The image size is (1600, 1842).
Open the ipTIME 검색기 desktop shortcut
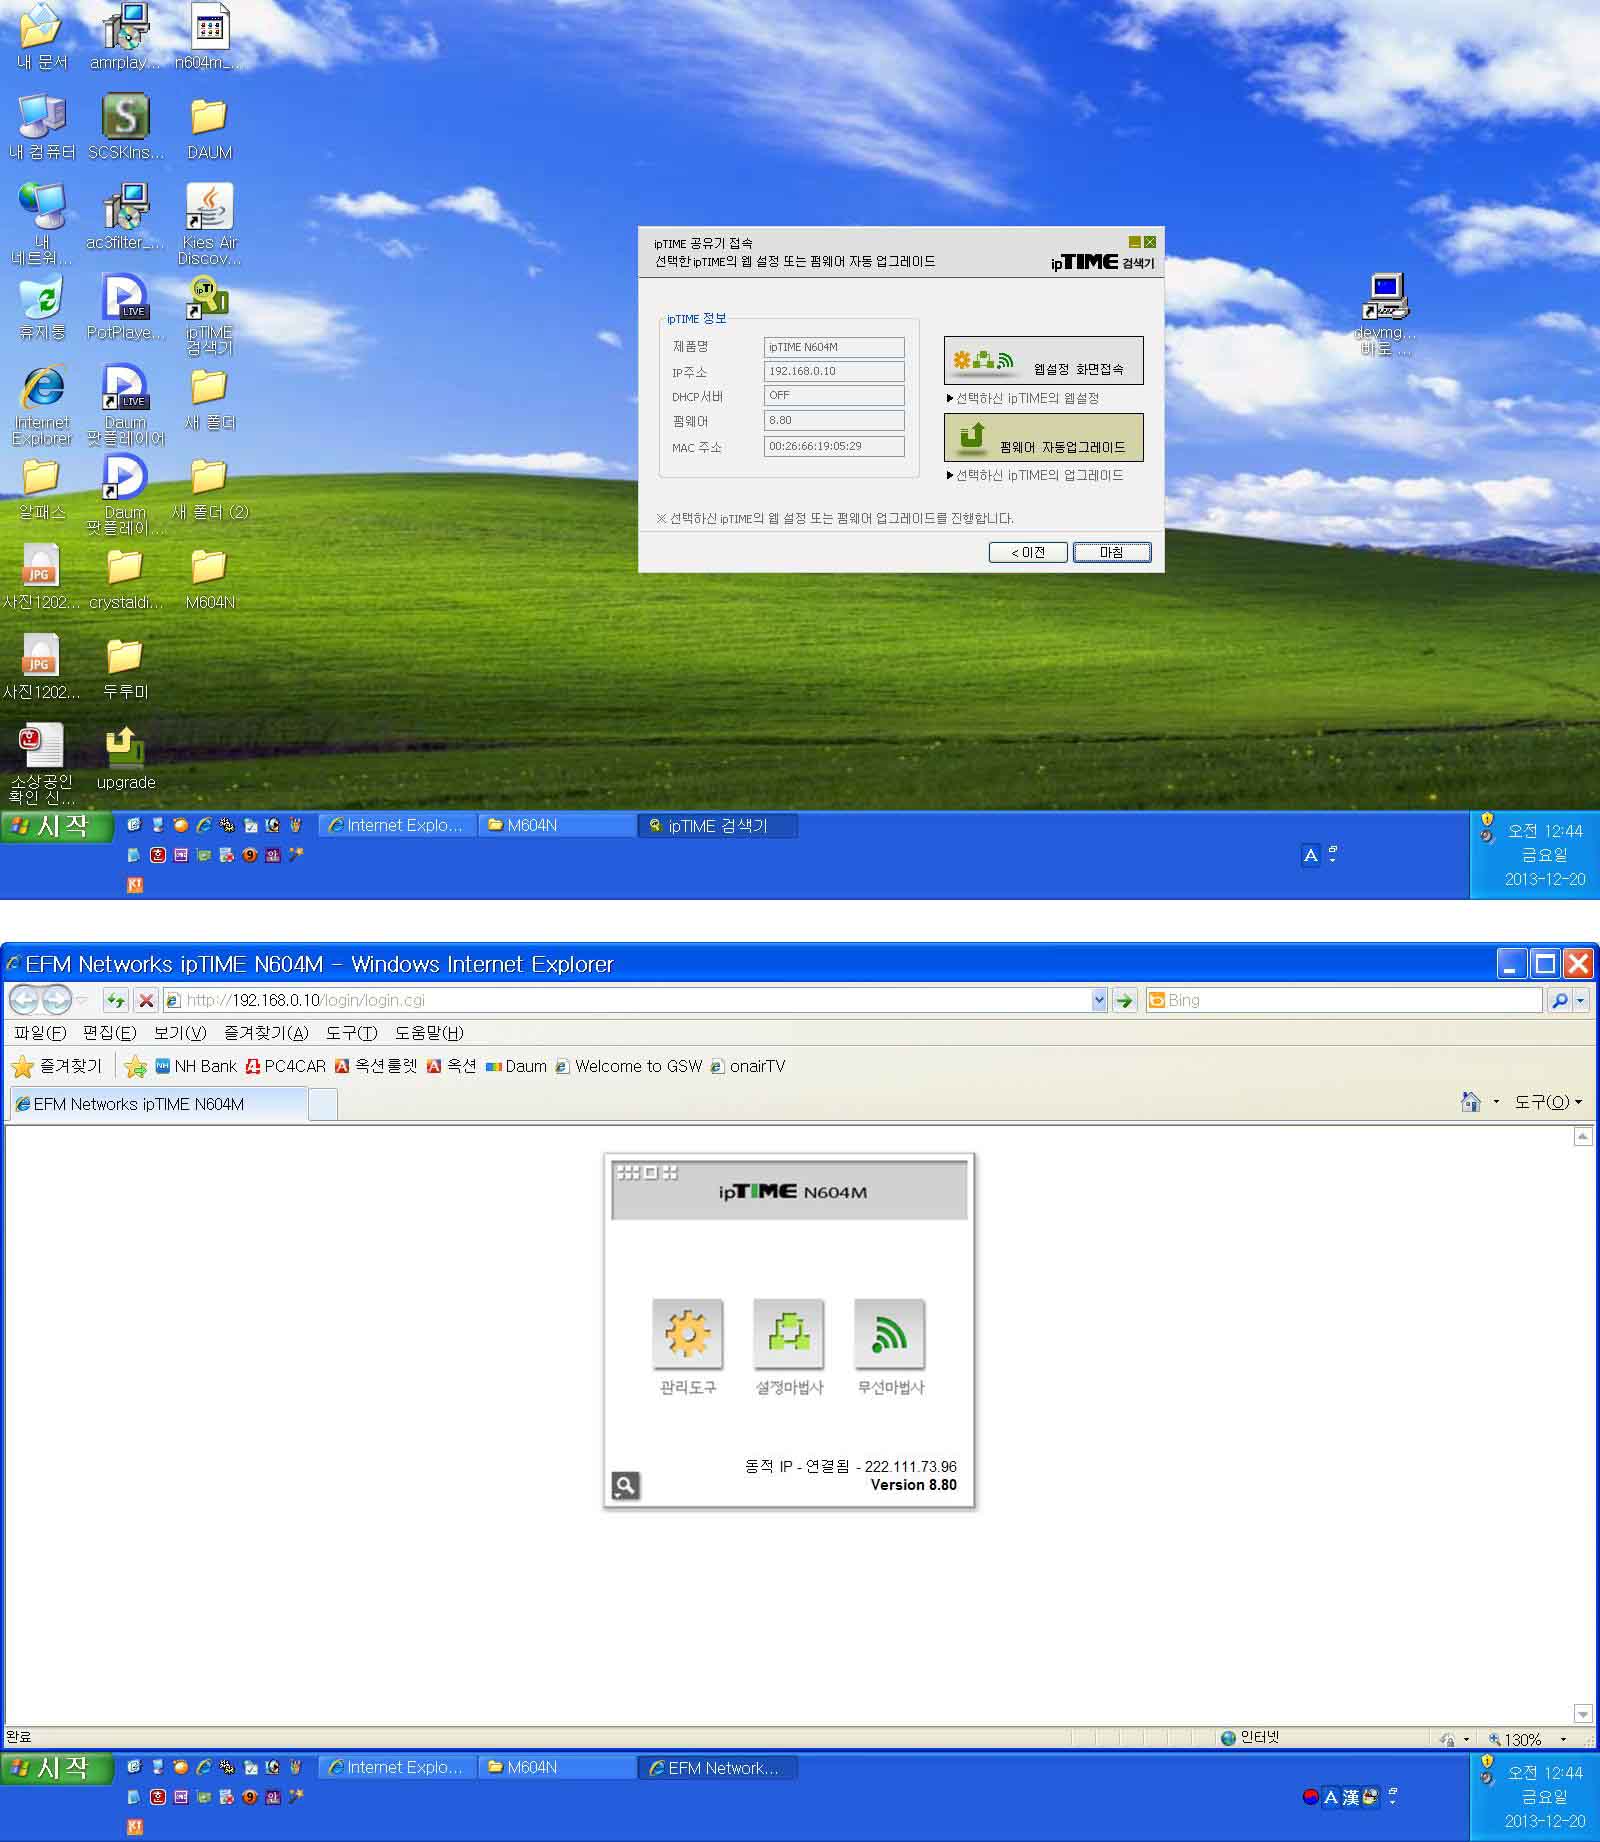208,316
